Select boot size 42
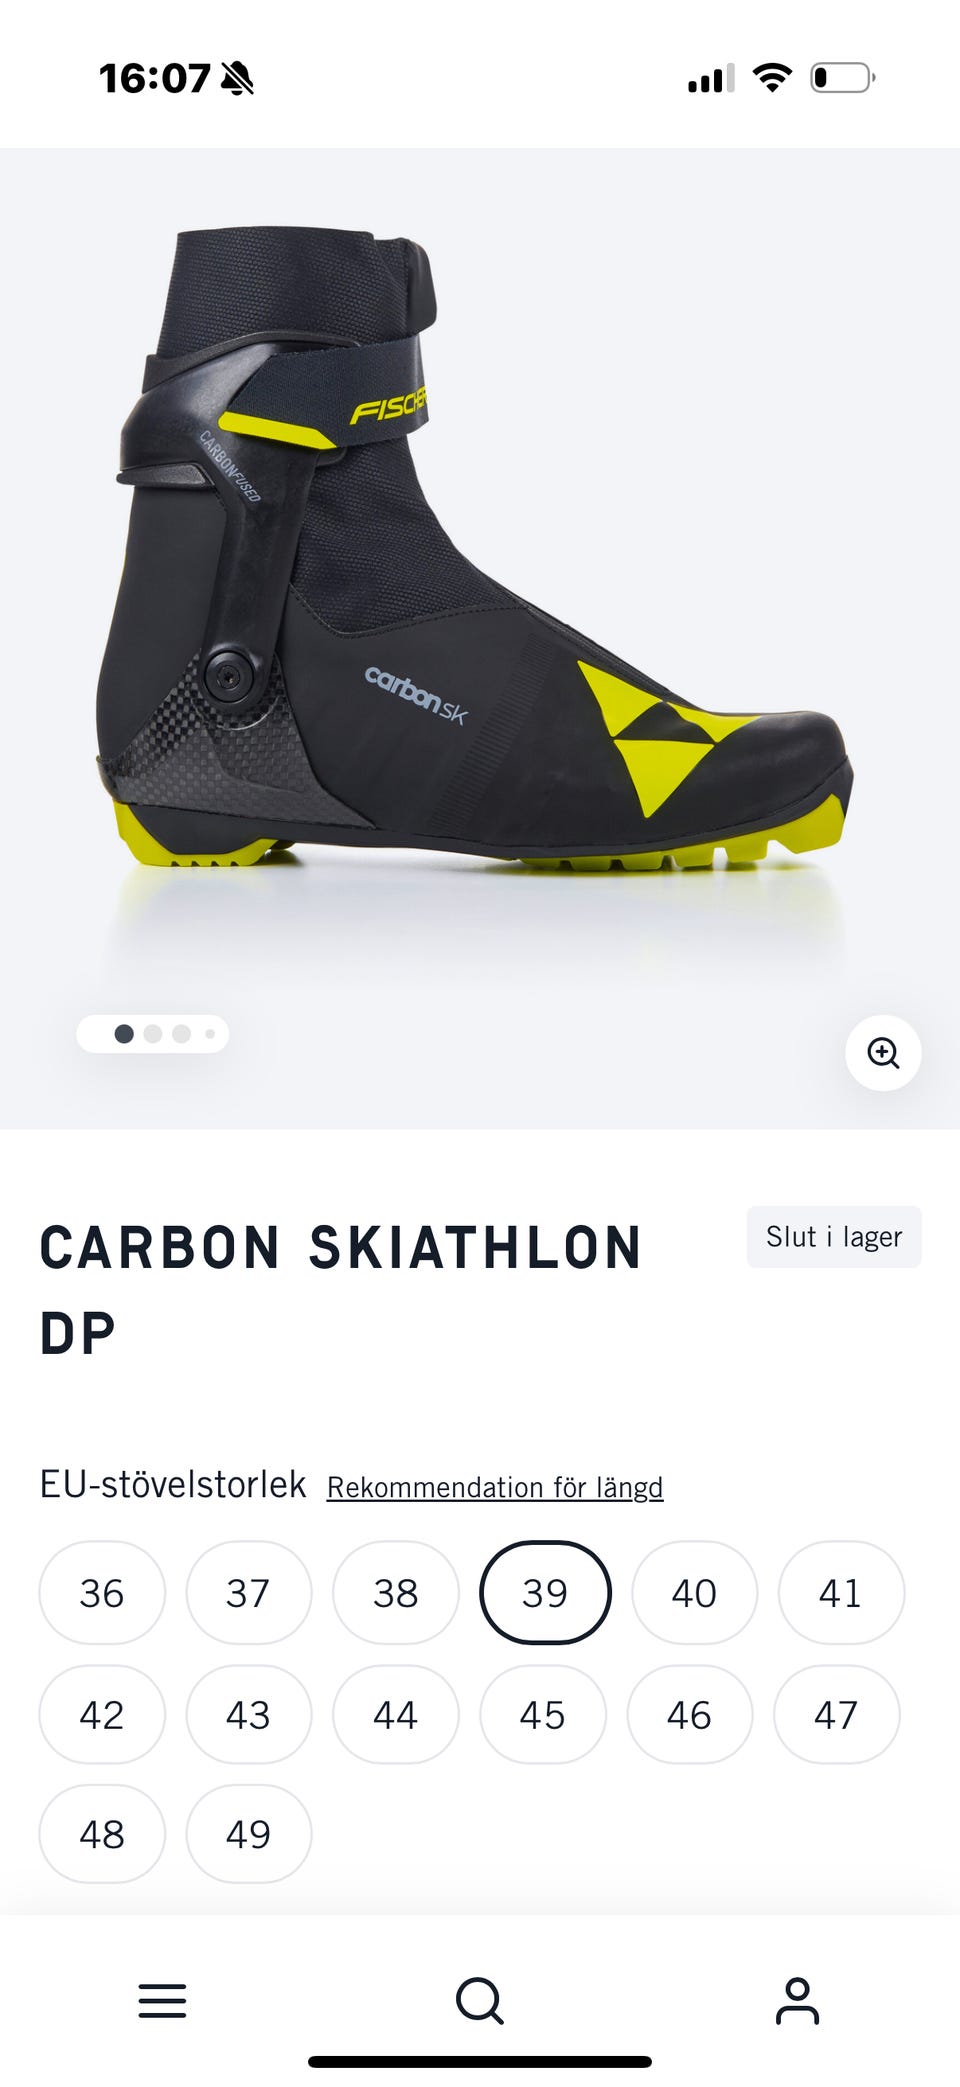This screenshot has width=960, height=2087. [x=102, y=1715]
